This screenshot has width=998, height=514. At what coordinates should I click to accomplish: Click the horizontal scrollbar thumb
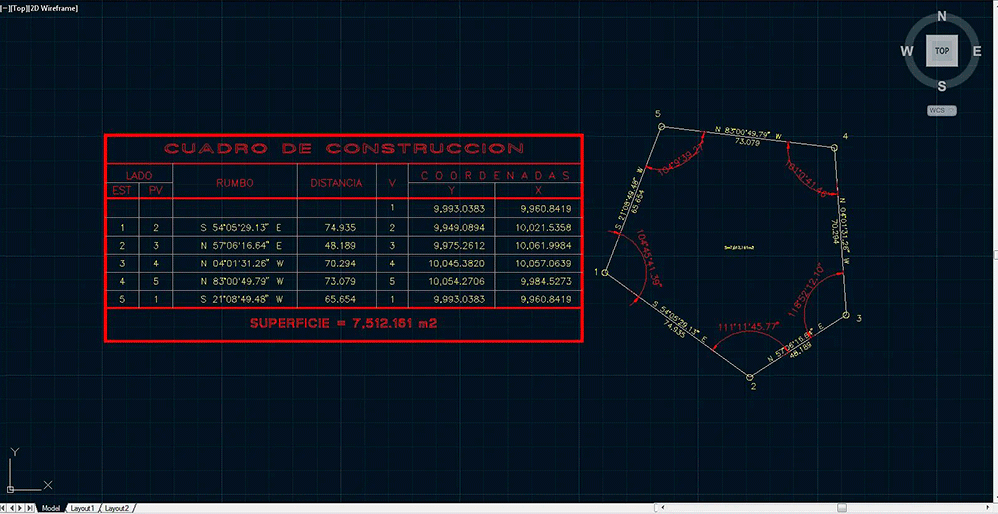coord(842,508)
